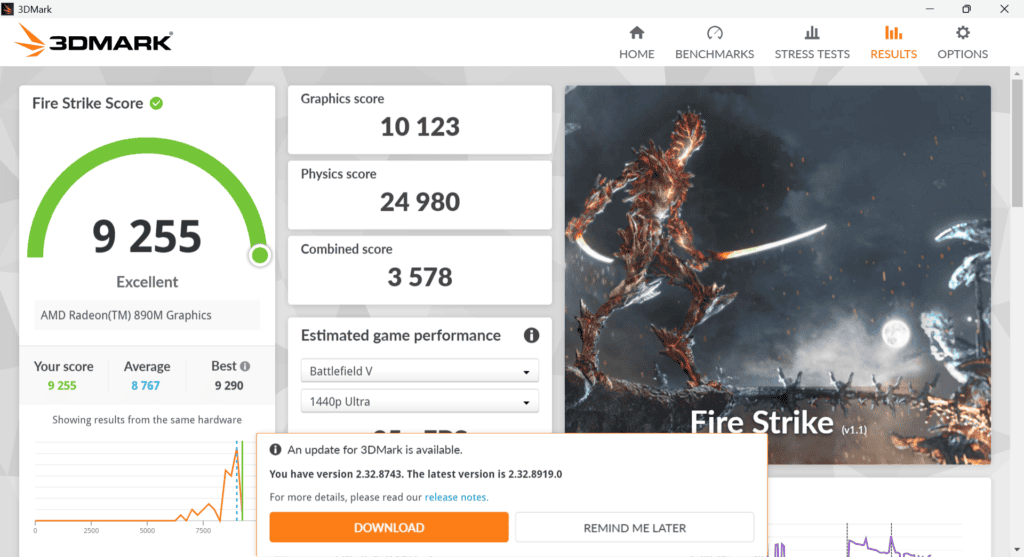Select the RESULTS tab label
Viewport: 1024px width, 557px height.
tap(893, 54)
